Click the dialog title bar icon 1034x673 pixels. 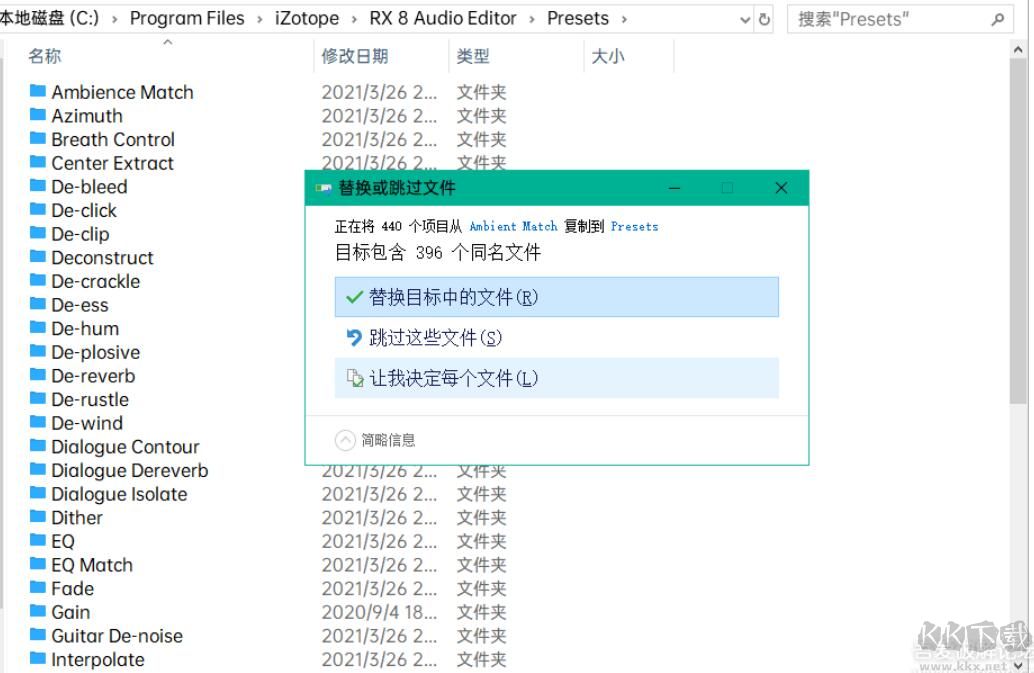(x=322, y=188)
